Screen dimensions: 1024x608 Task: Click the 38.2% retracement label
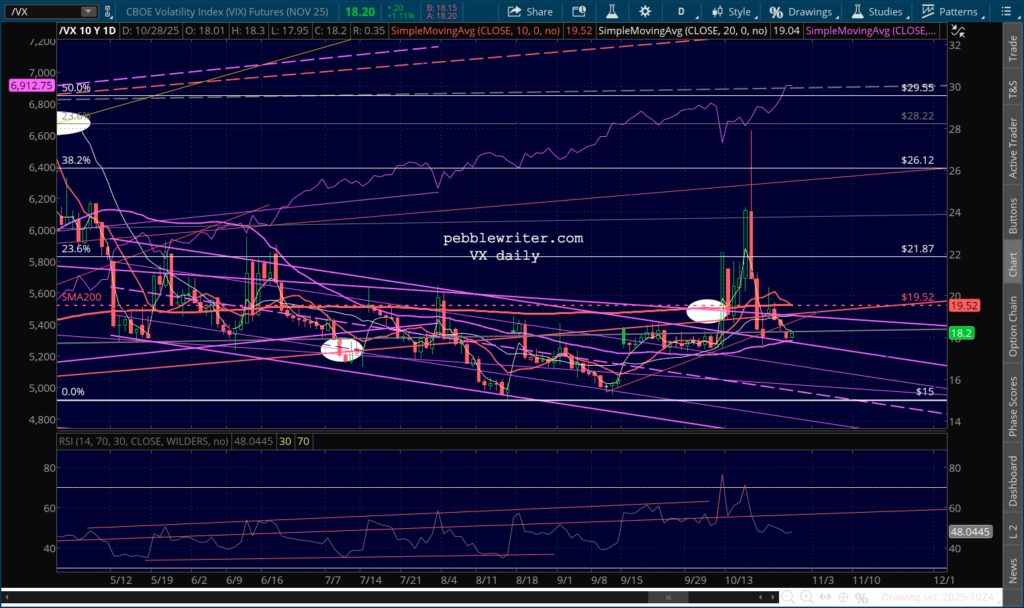(76, 160)
